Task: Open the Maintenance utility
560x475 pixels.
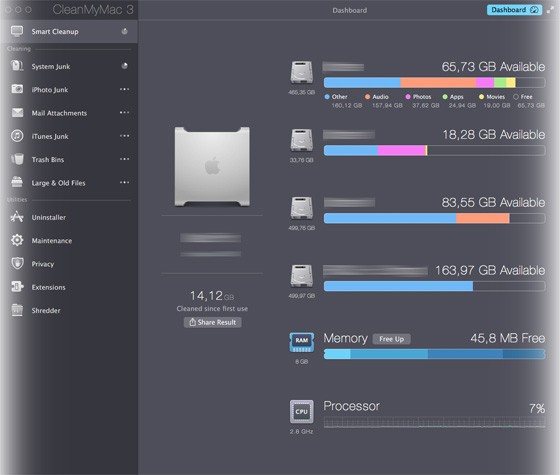Action: point(69,241)
